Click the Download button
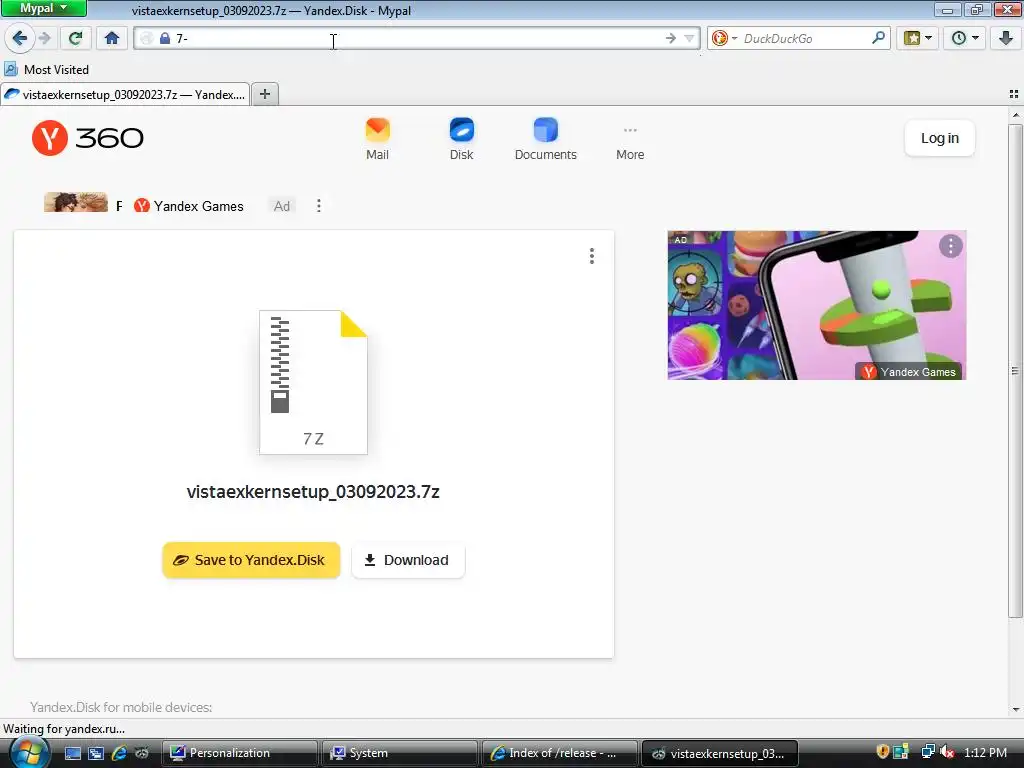 408,560
